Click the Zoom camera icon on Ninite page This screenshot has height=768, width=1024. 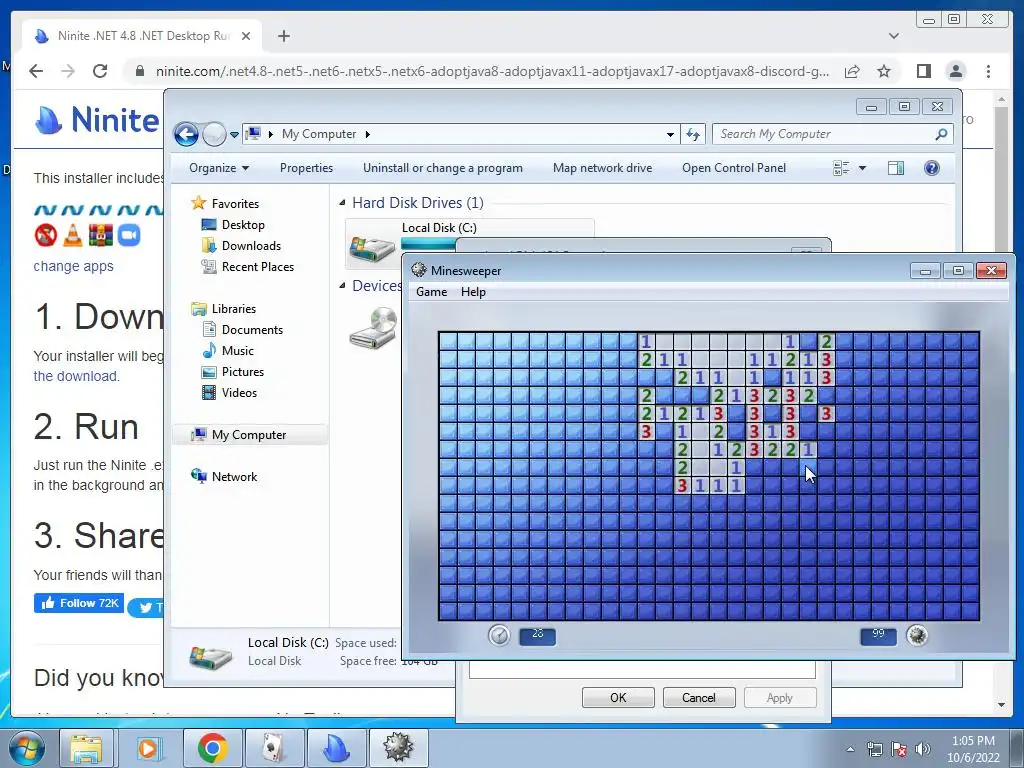(129, 235)
